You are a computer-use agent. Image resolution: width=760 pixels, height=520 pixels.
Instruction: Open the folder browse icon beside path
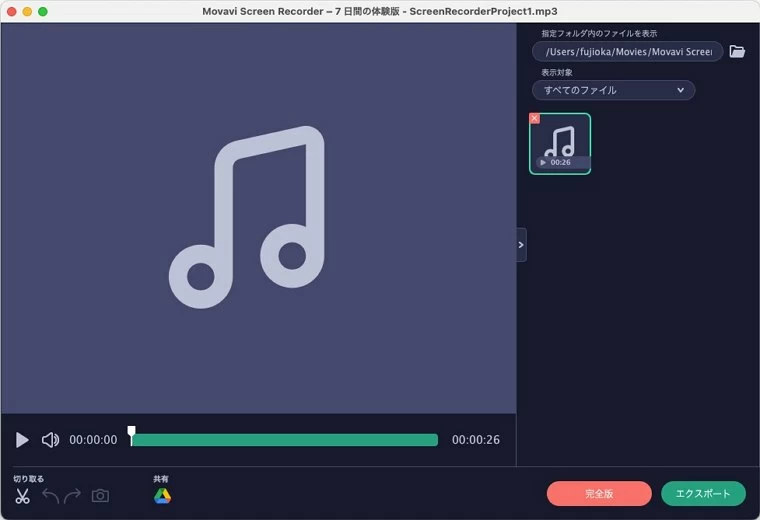pos(737,52)
